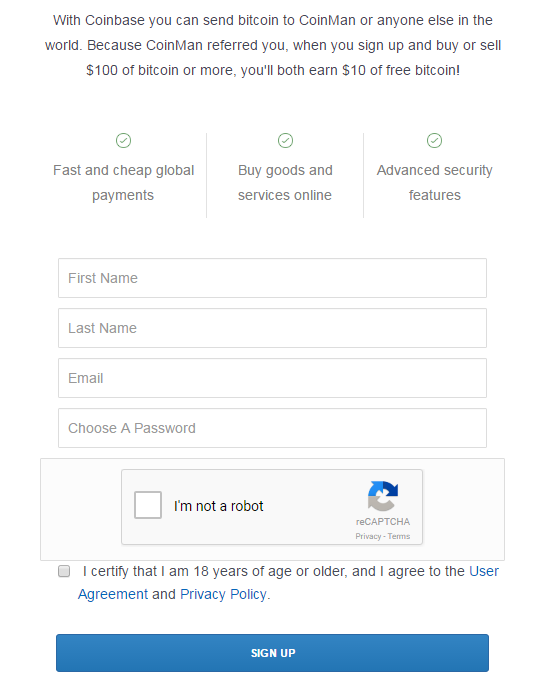Click the Advanced security features text
Screen dimensions: 540x683
435,183
